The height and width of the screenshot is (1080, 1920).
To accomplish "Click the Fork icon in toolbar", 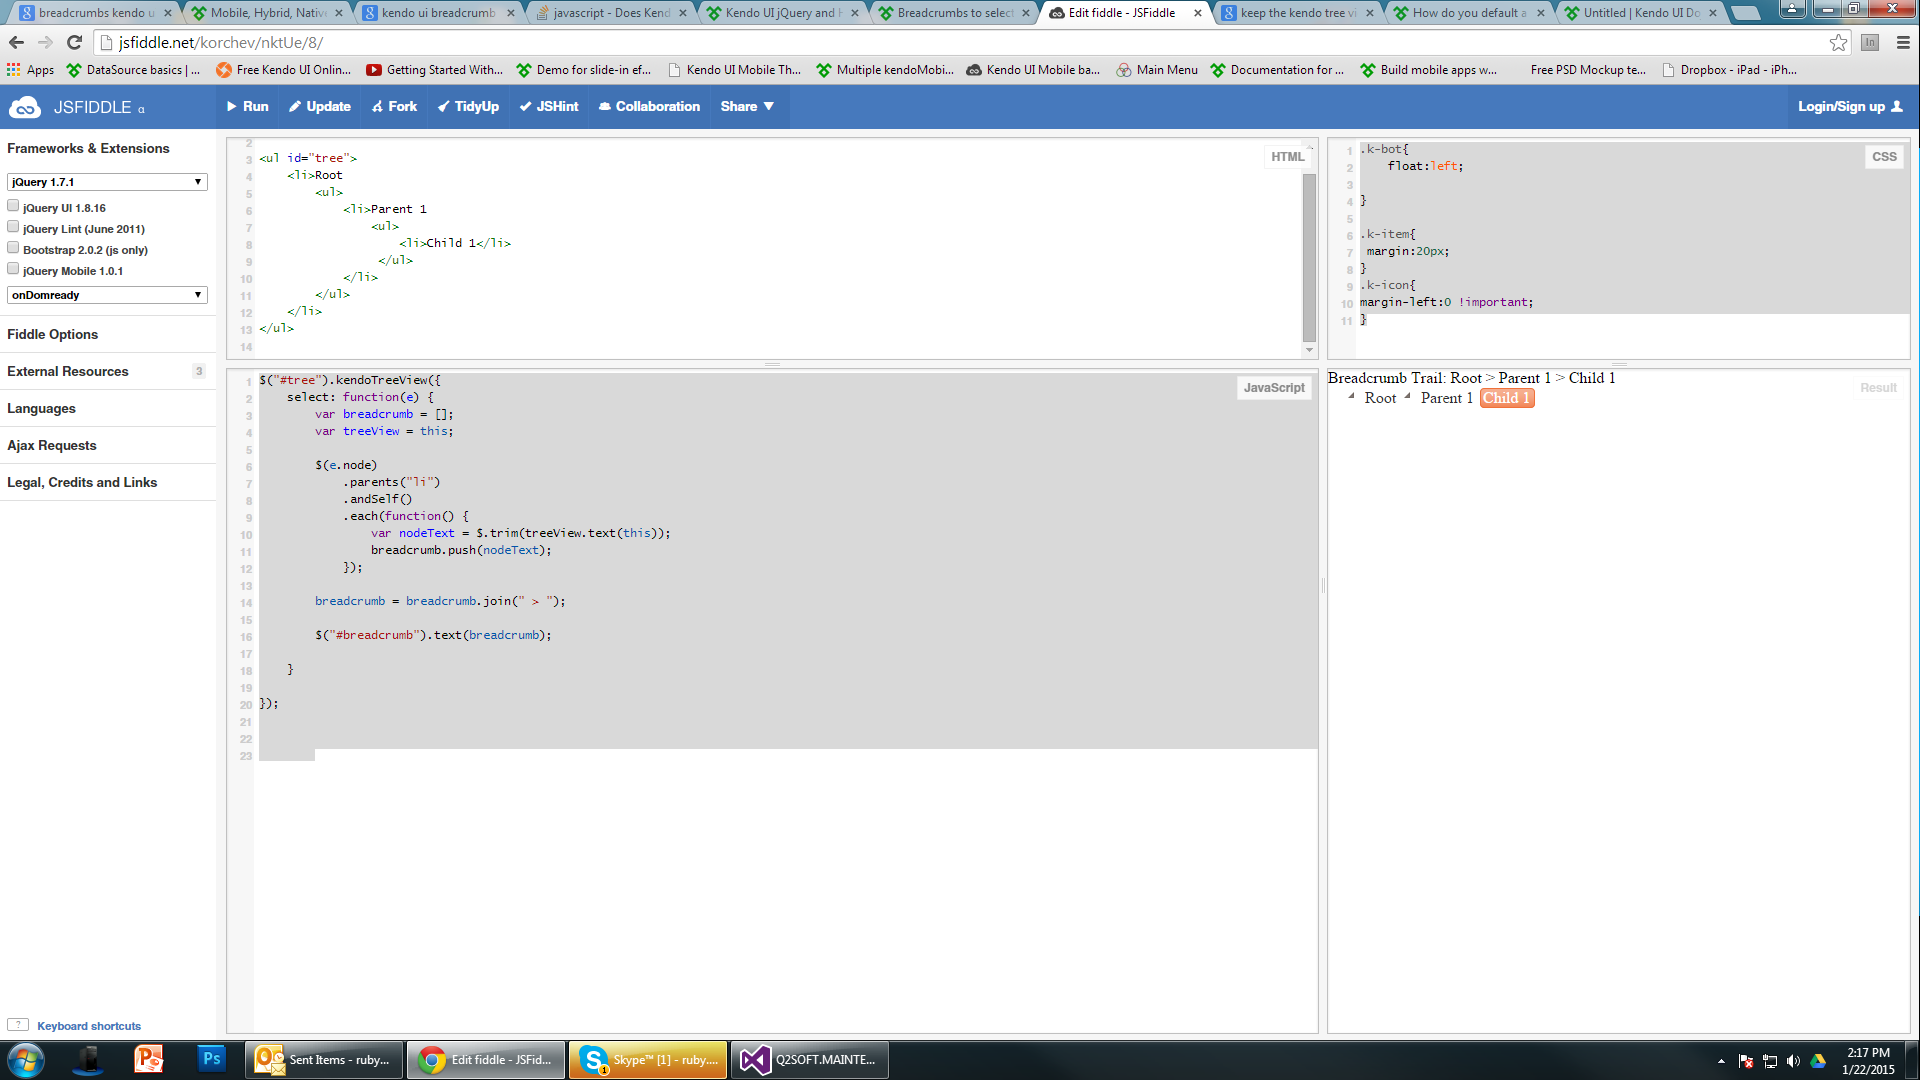I will (377, 107).
